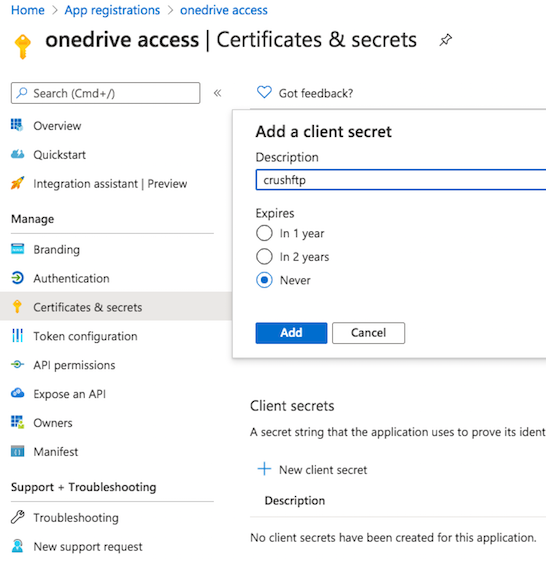Click the Troubleshooting wrench icon

(17, 517)
